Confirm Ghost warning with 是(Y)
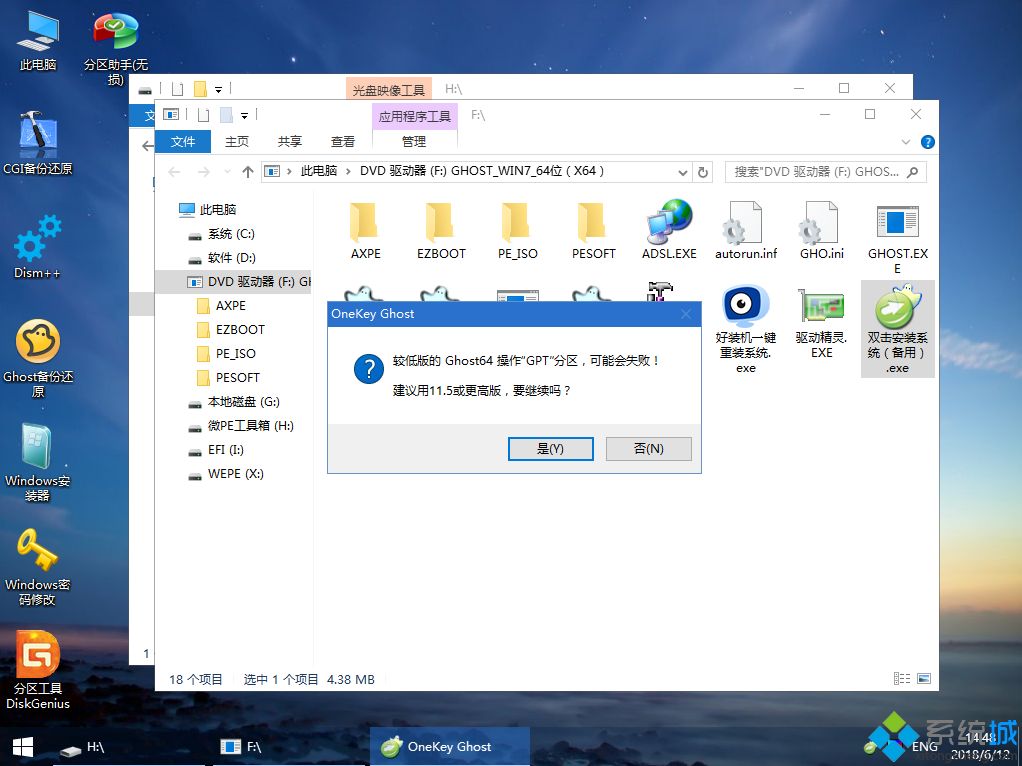Screen dimensions: 1022x766 [550, 448]
